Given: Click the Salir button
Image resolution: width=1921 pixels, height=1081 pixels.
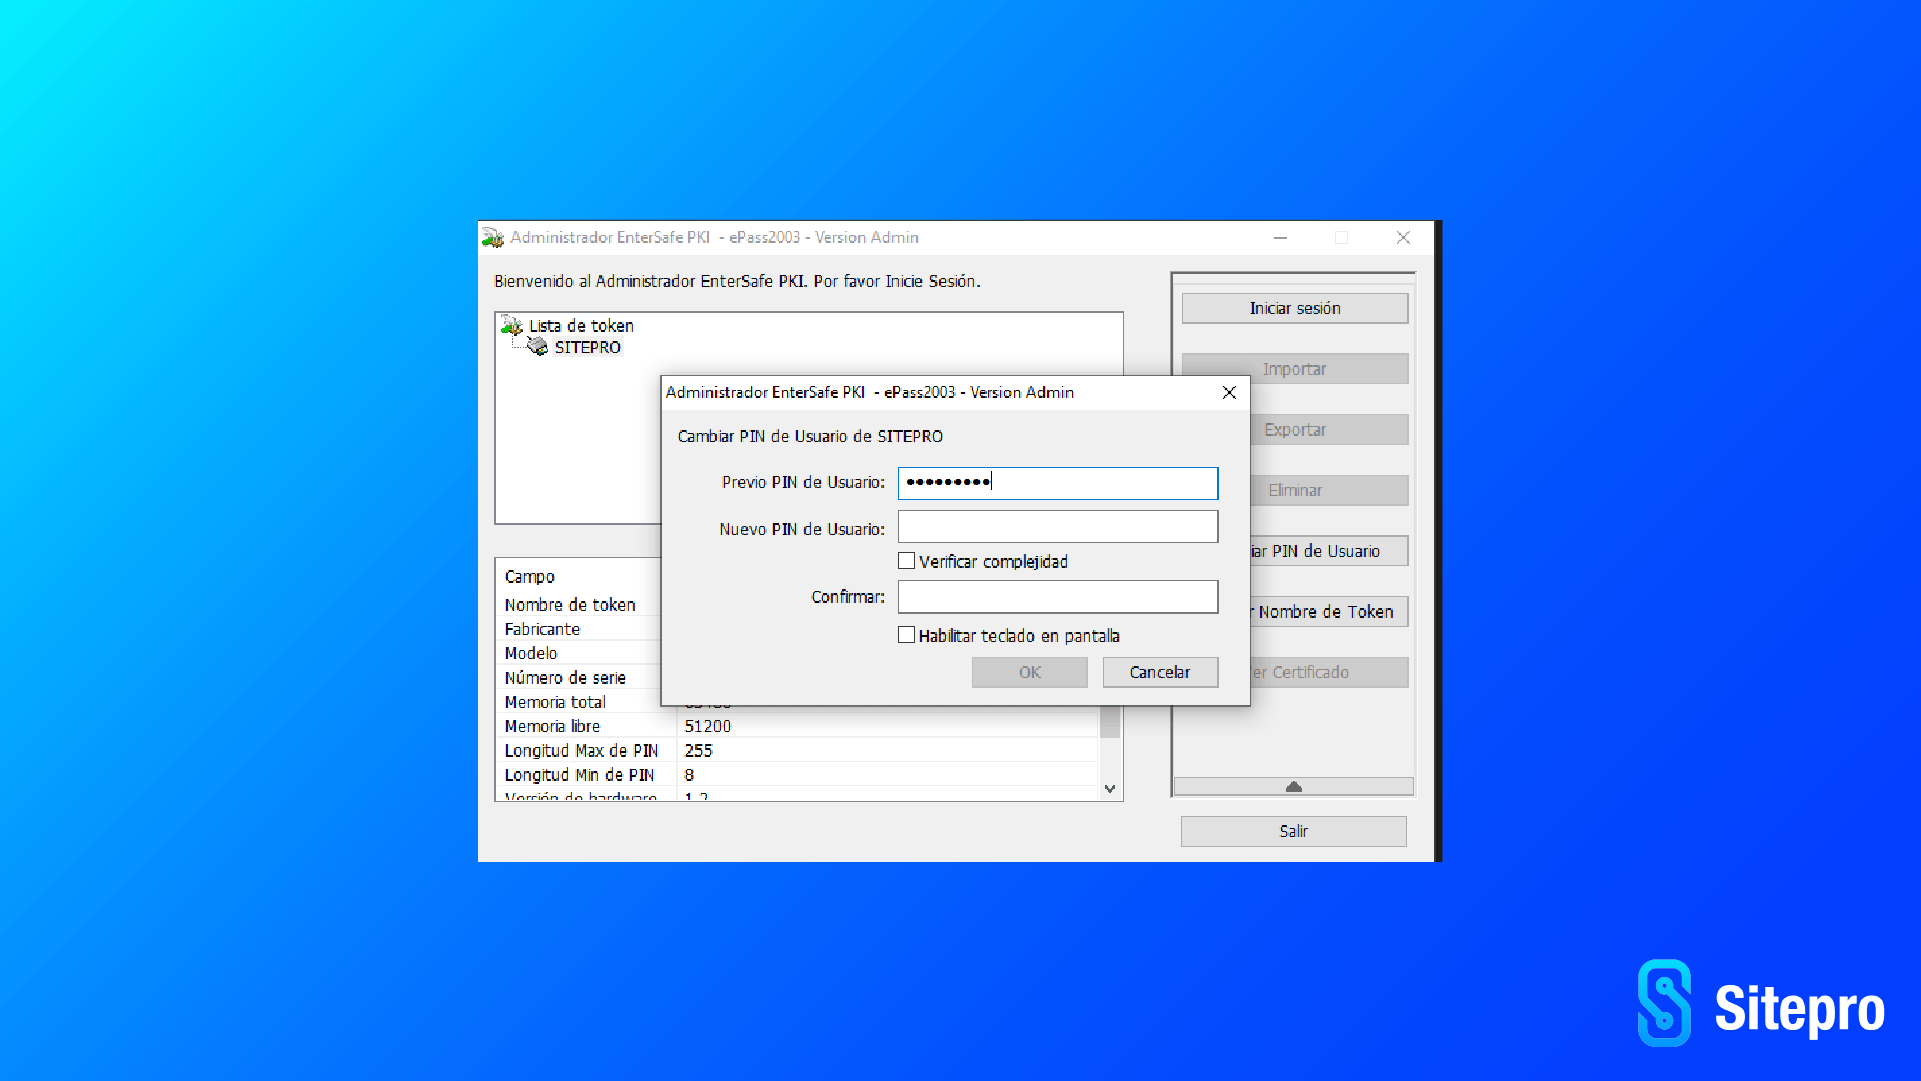Looking at the screenshot, I should click(x=1294, y=831).
